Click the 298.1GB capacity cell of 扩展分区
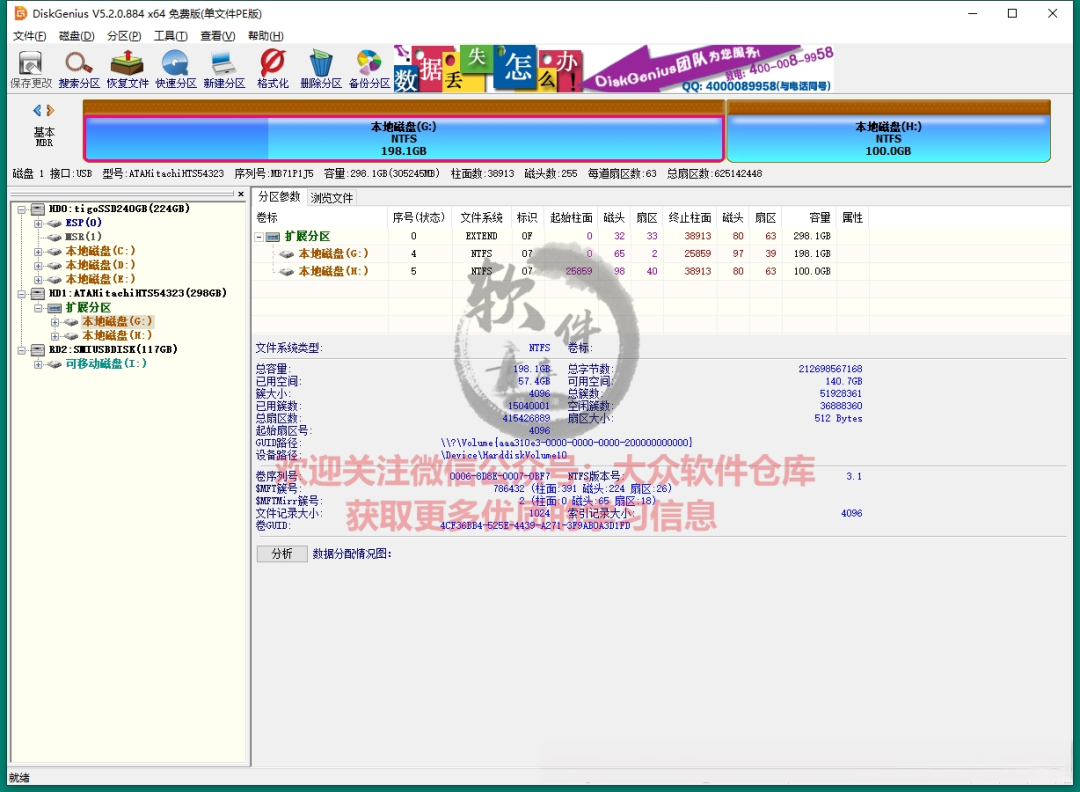This screenshot has width=1080, height=792. [812, 236]
